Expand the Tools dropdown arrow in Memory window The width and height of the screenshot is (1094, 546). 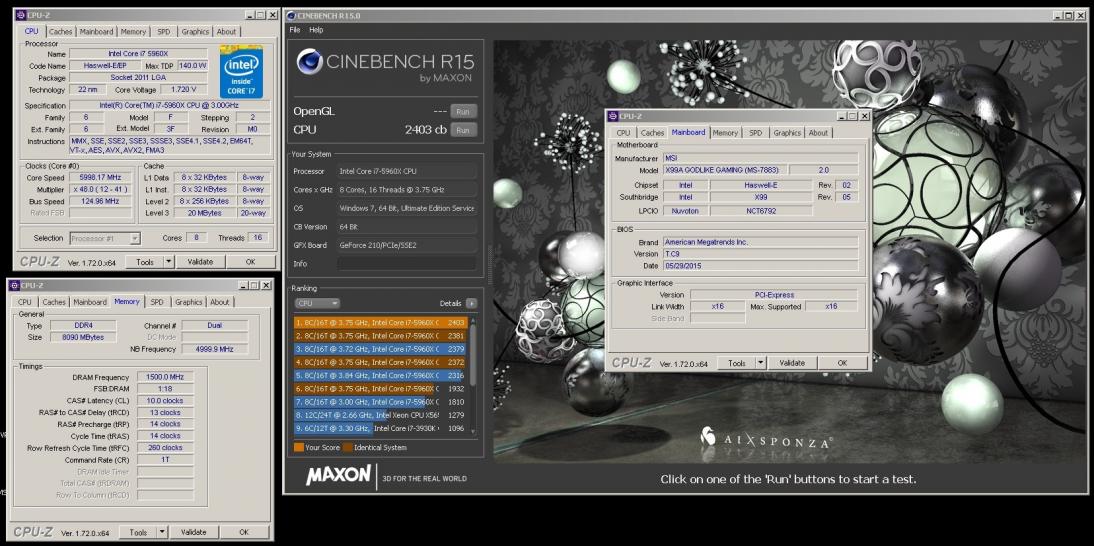point(162,532)
